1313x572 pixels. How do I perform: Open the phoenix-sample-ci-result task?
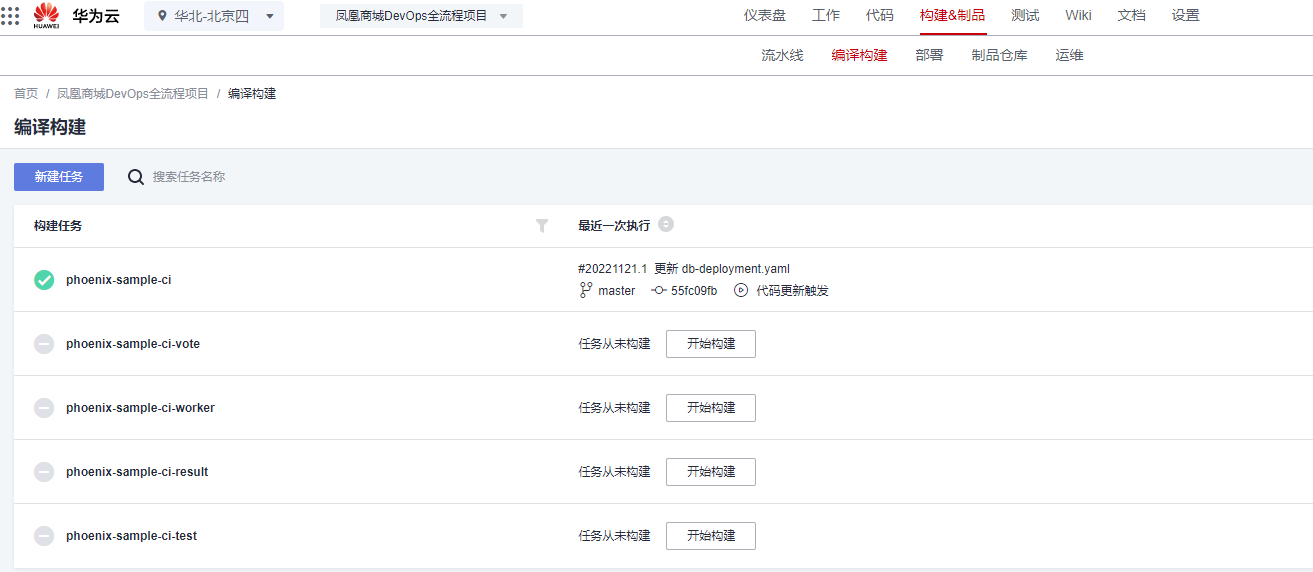[x=137, y=472]
